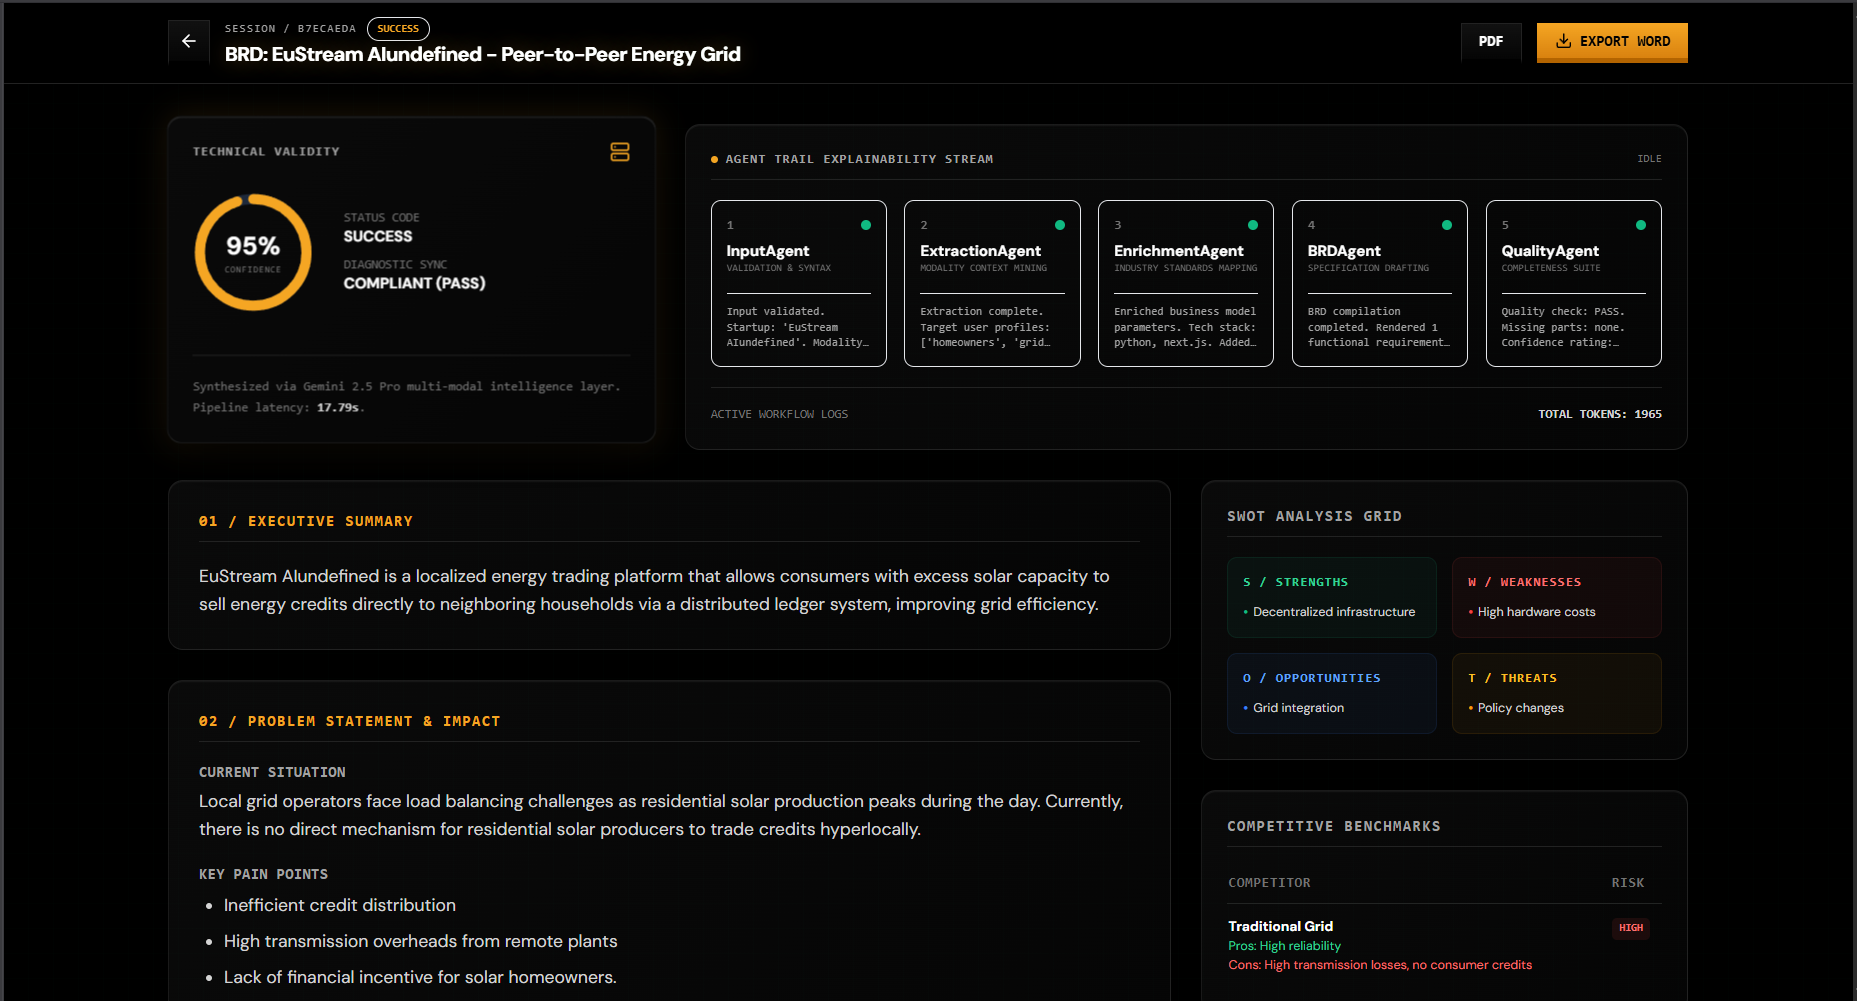Click the RISK column header
The height and width of the screenshot is (1001, 1857).
(x=1628, y=883)
